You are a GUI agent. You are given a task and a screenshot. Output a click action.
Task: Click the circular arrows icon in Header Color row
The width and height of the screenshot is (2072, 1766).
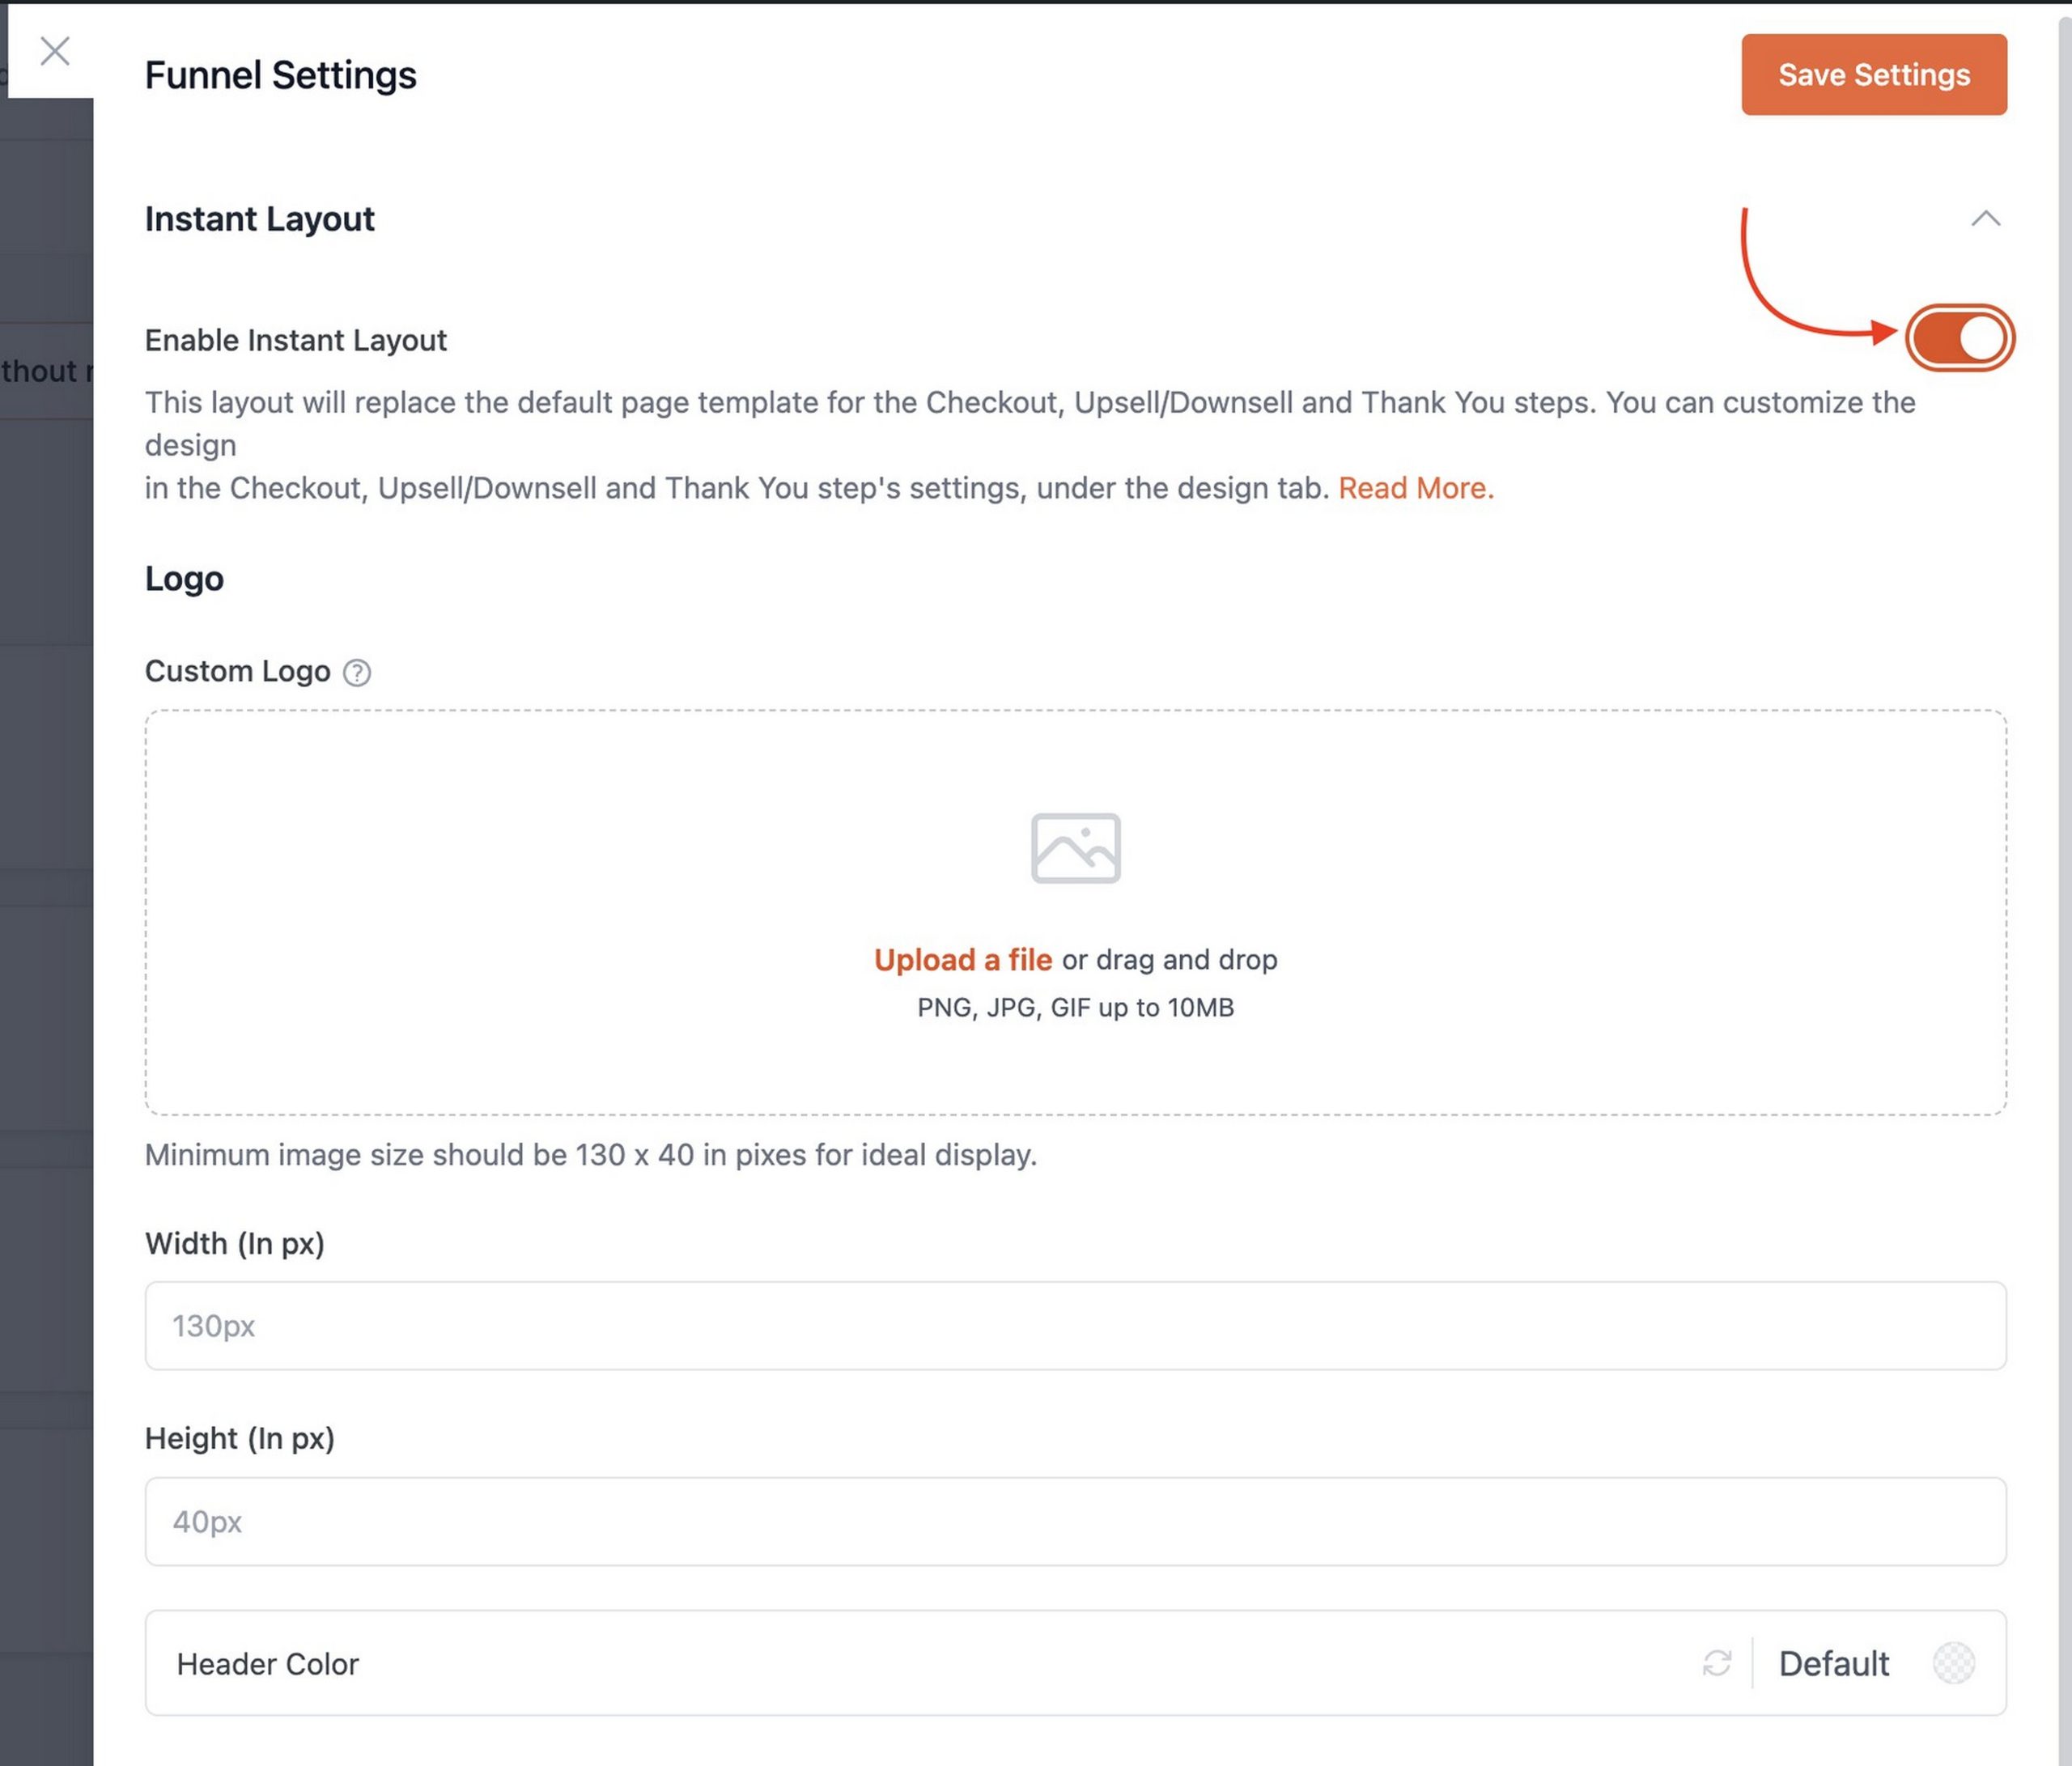(x=1717, y=1663)
